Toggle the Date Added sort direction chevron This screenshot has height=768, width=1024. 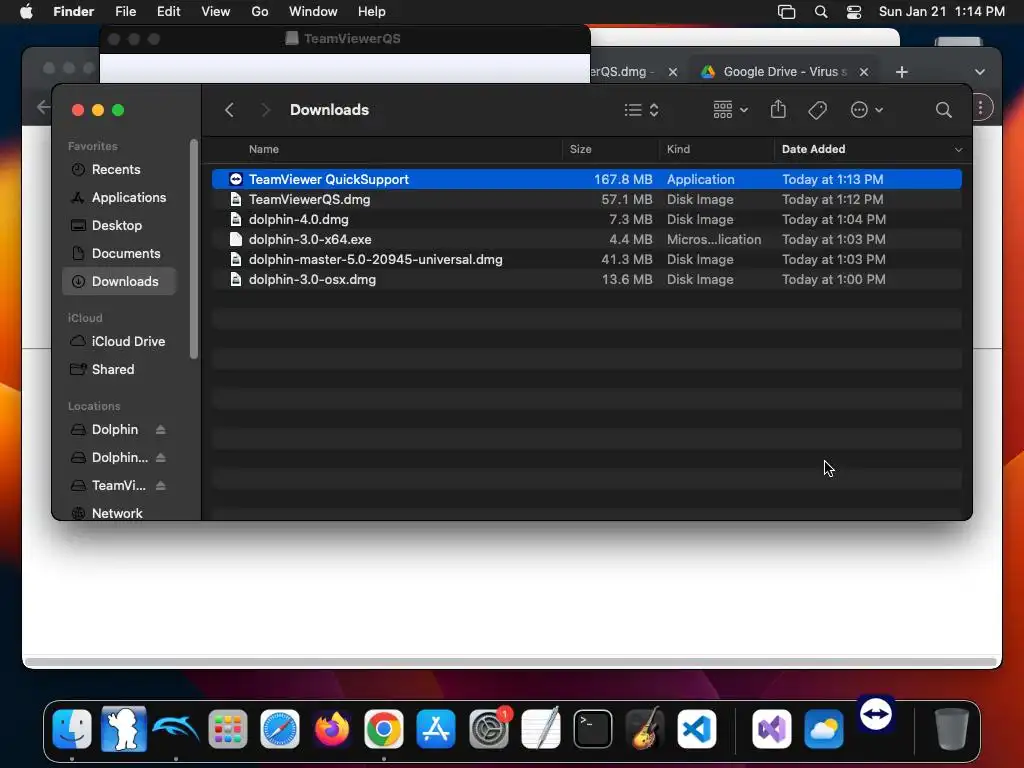point(958,150)
